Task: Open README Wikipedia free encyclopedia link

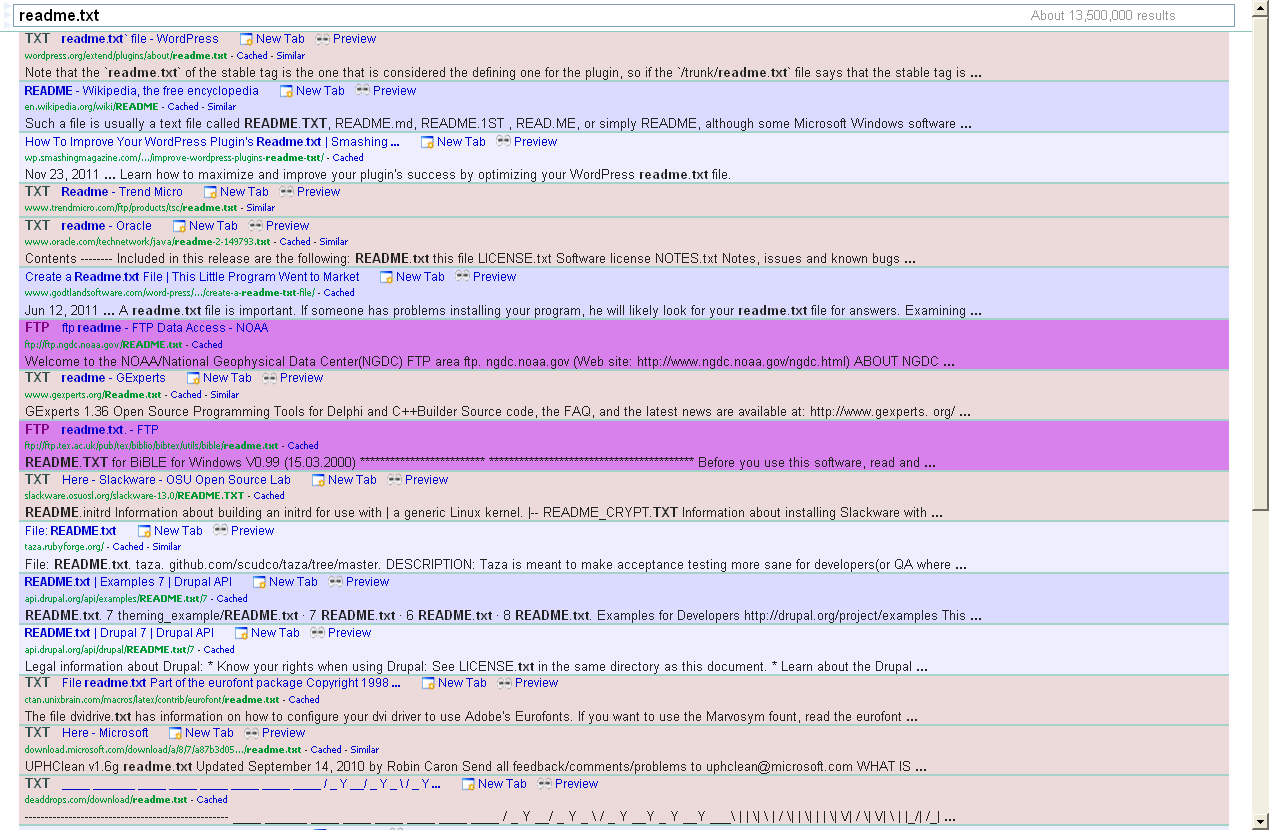Action: tap(141, 91)
